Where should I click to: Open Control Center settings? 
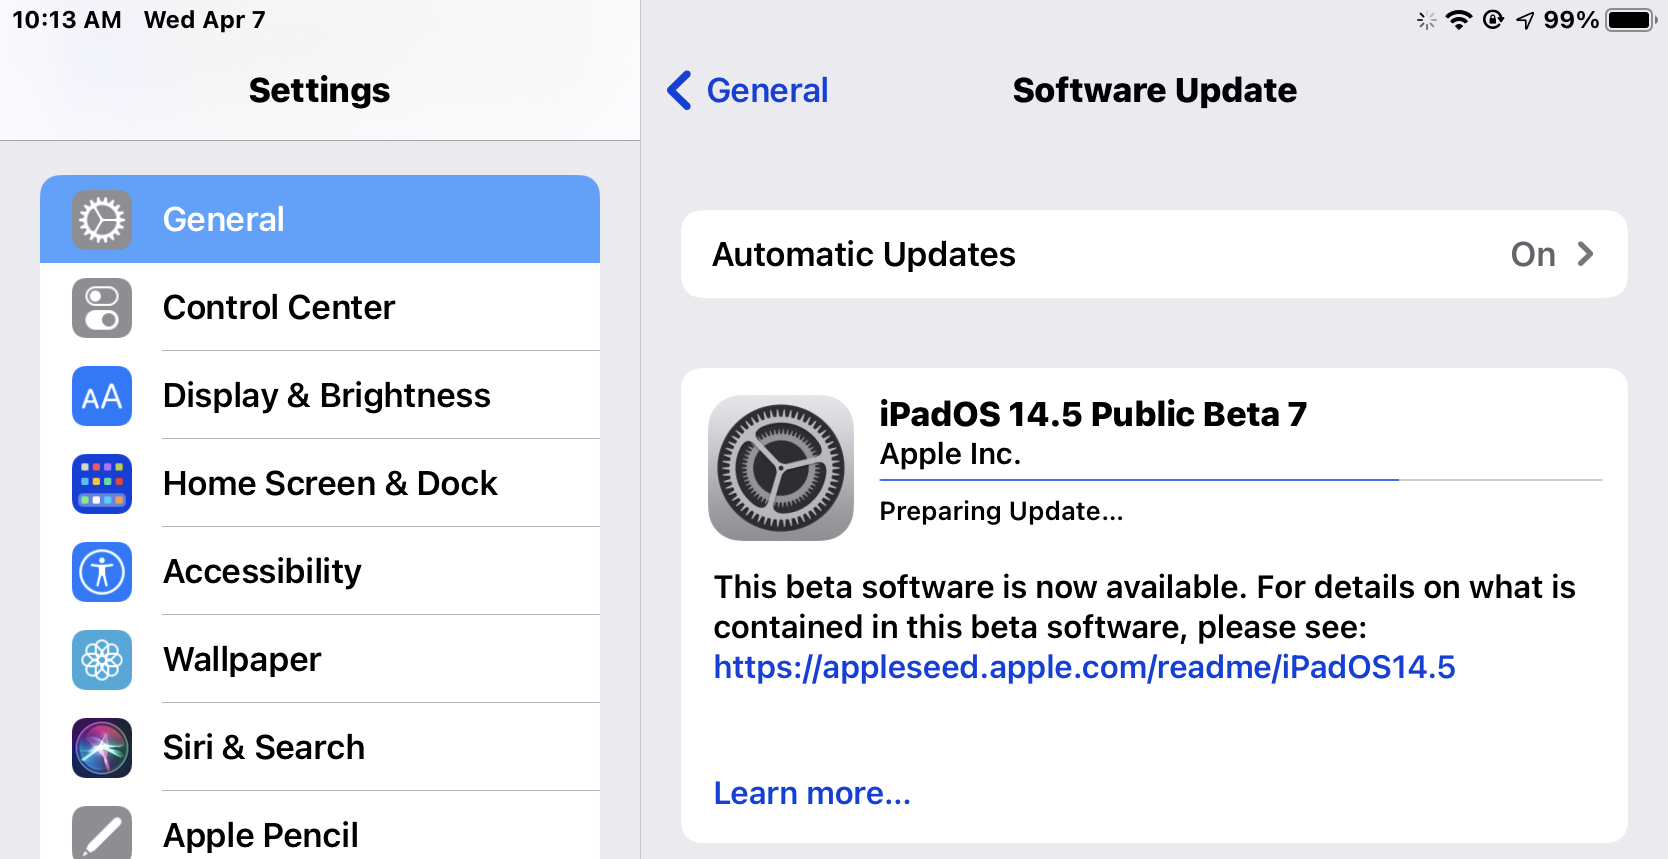point(320,307)
